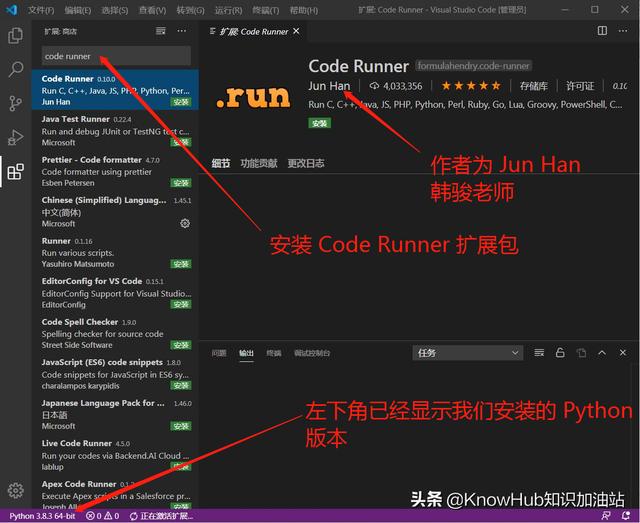Open the Manage gear in activity bar
This screenshot has width=640, height=523.
(16, 490)
